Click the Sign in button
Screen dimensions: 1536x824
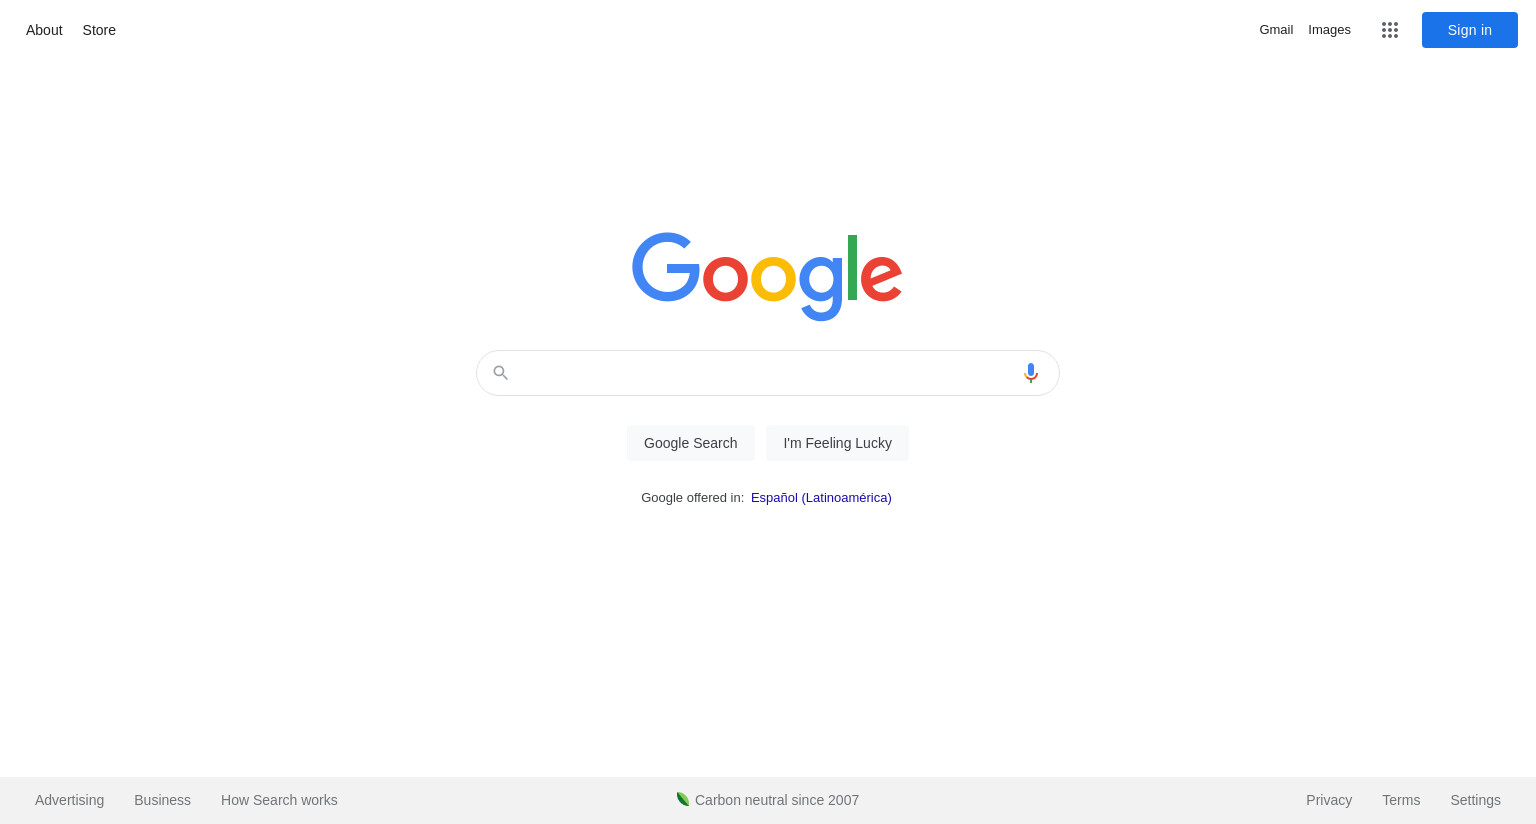tap(1470, 30)
